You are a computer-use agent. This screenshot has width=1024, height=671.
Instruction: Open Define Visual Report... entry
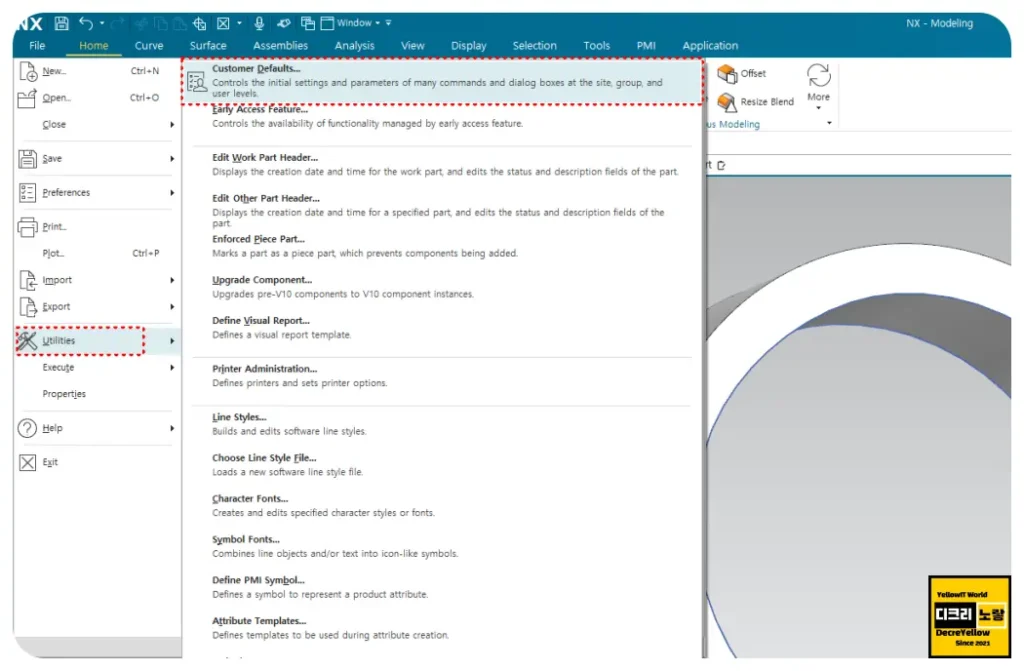pos(261,321)
